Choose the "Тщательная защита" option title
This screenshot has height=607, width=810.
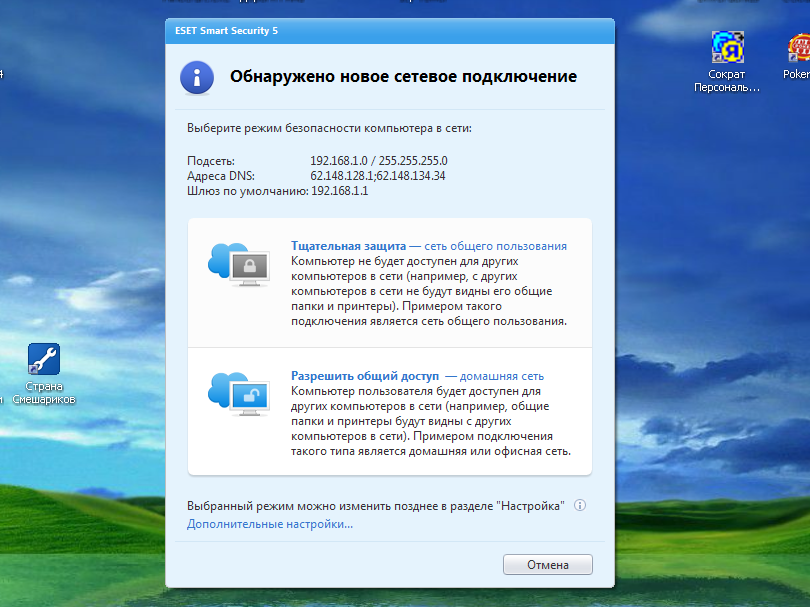348,246
